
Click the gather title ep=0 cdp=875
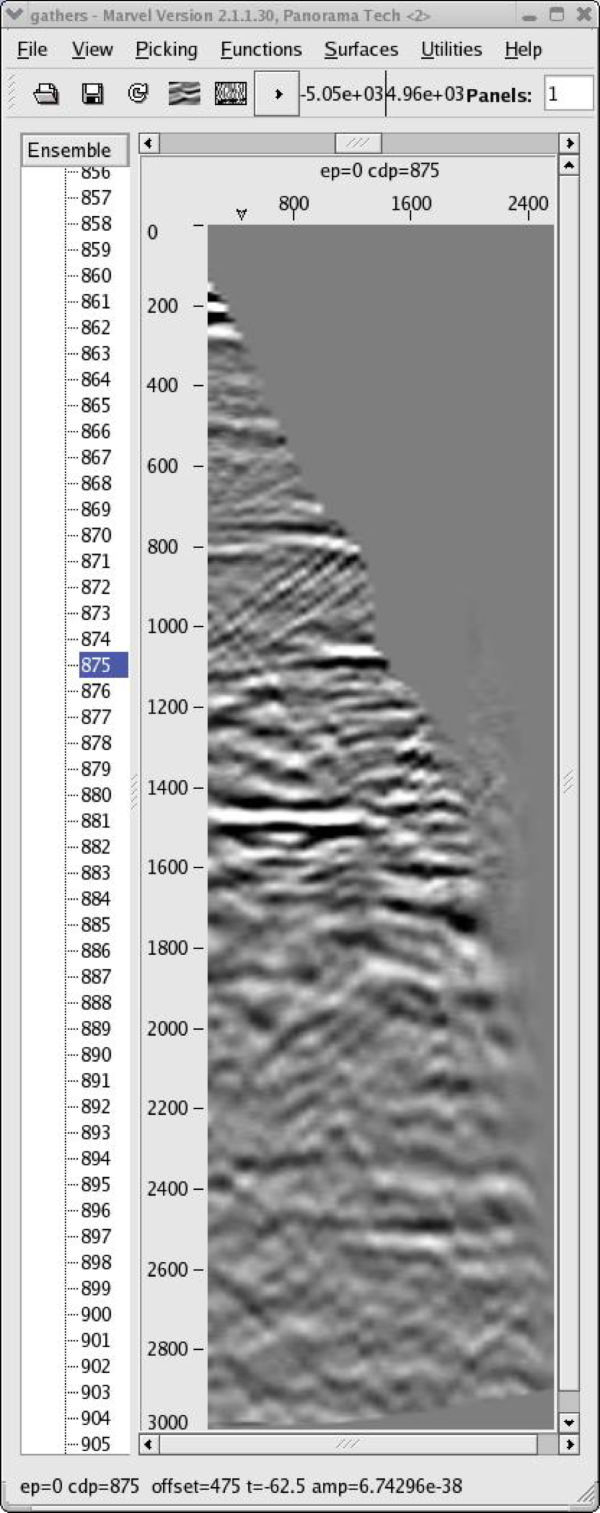pos(380,171)
